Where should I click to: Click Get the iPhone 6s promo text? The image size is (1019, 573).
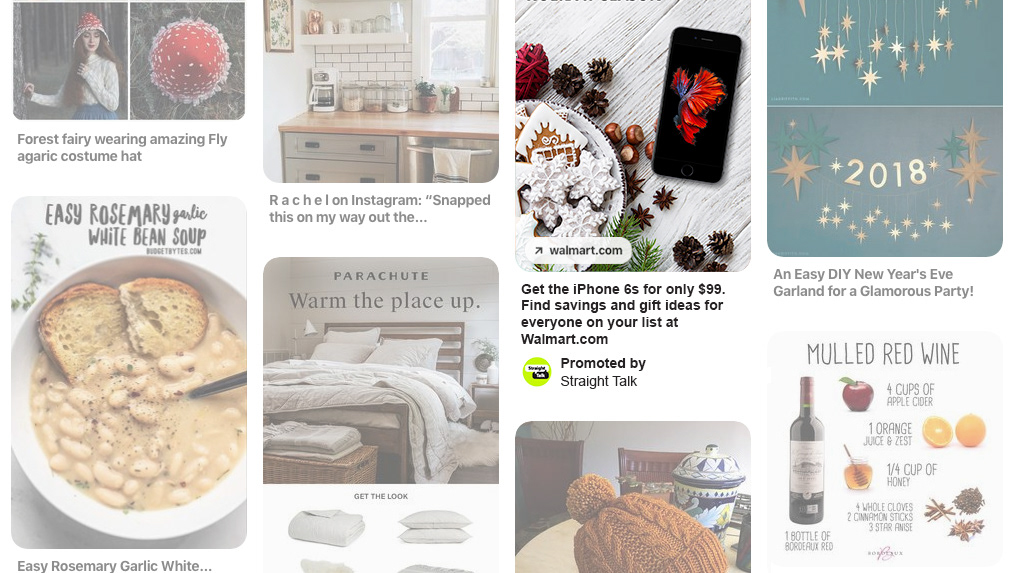click(x=623, y=314)
